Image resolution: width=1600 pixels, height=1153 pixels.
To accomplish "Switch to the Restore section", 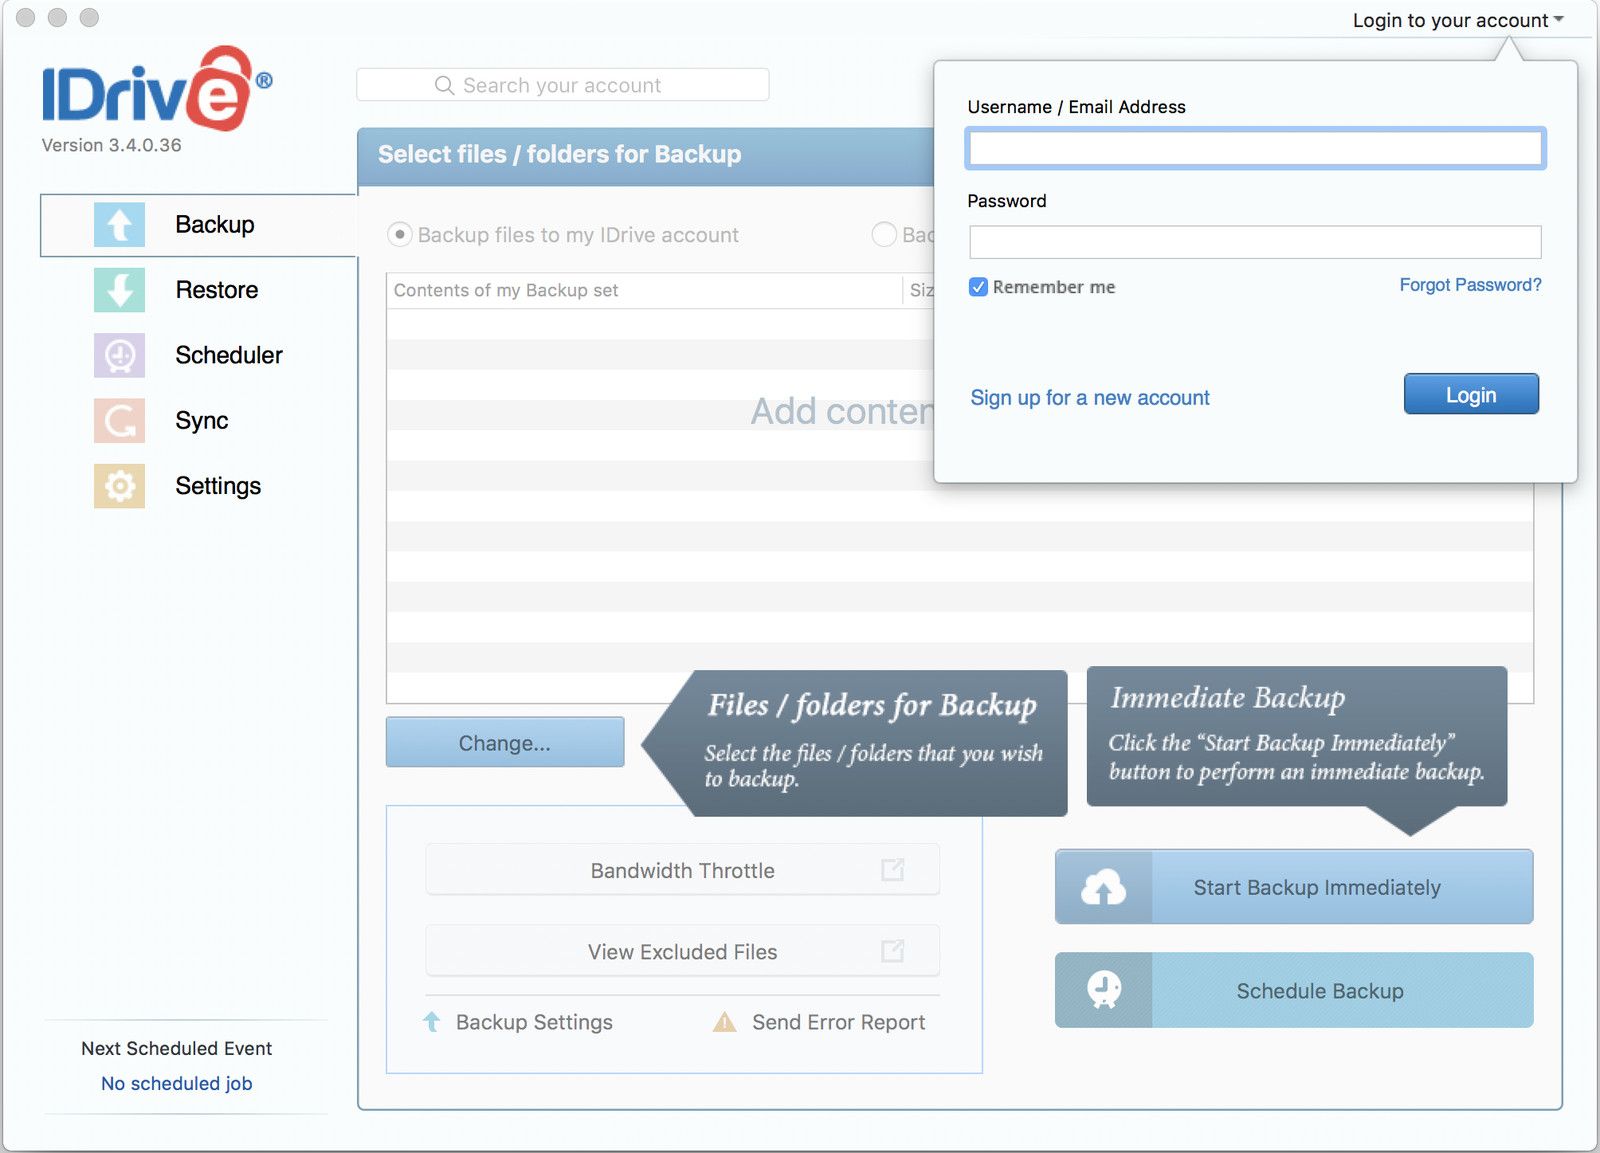I will [x=216, y=290].
